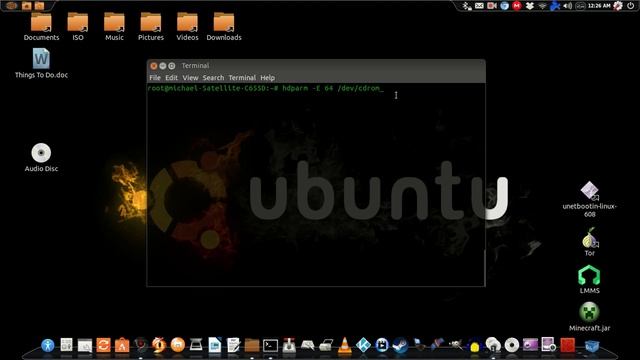640x360 pixels.
Task: Open the trash bin in the dock
Action: coord(591,346)
